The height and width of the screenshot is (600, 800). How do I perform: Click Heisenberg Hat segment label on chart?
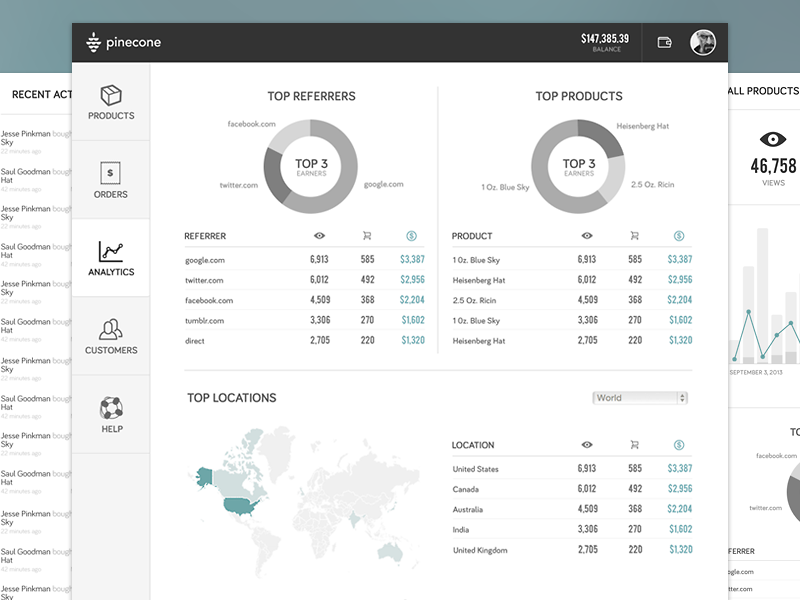[x=642, y=127]
